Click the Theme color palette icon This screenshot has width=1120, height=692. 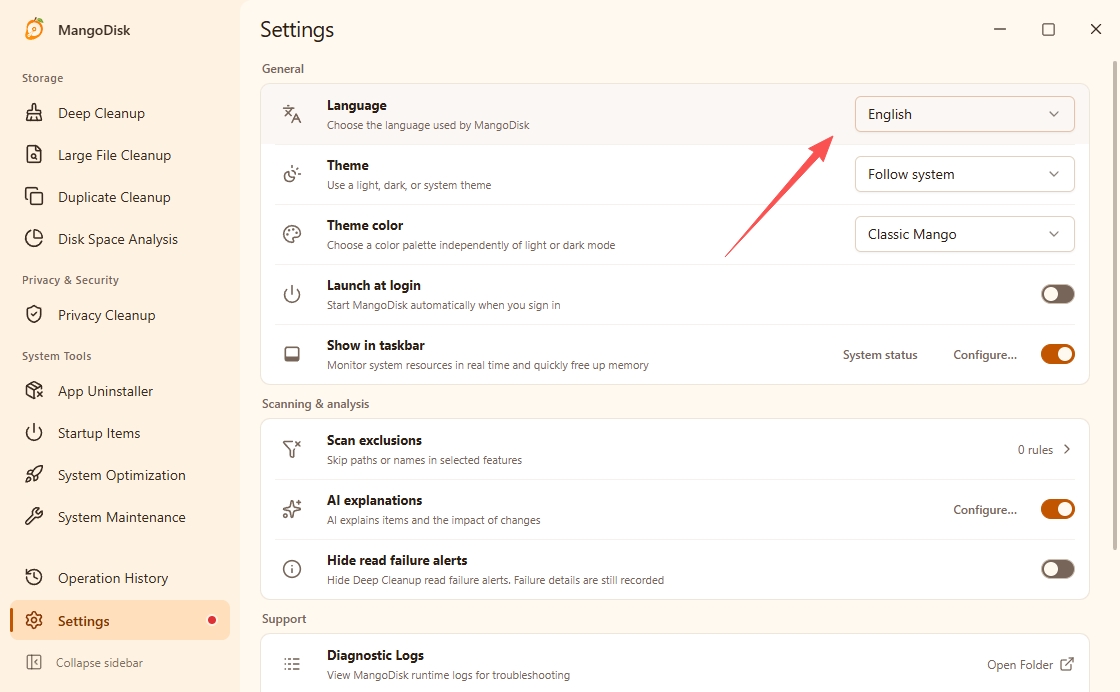pyautogui.click(x=292, y=234)
